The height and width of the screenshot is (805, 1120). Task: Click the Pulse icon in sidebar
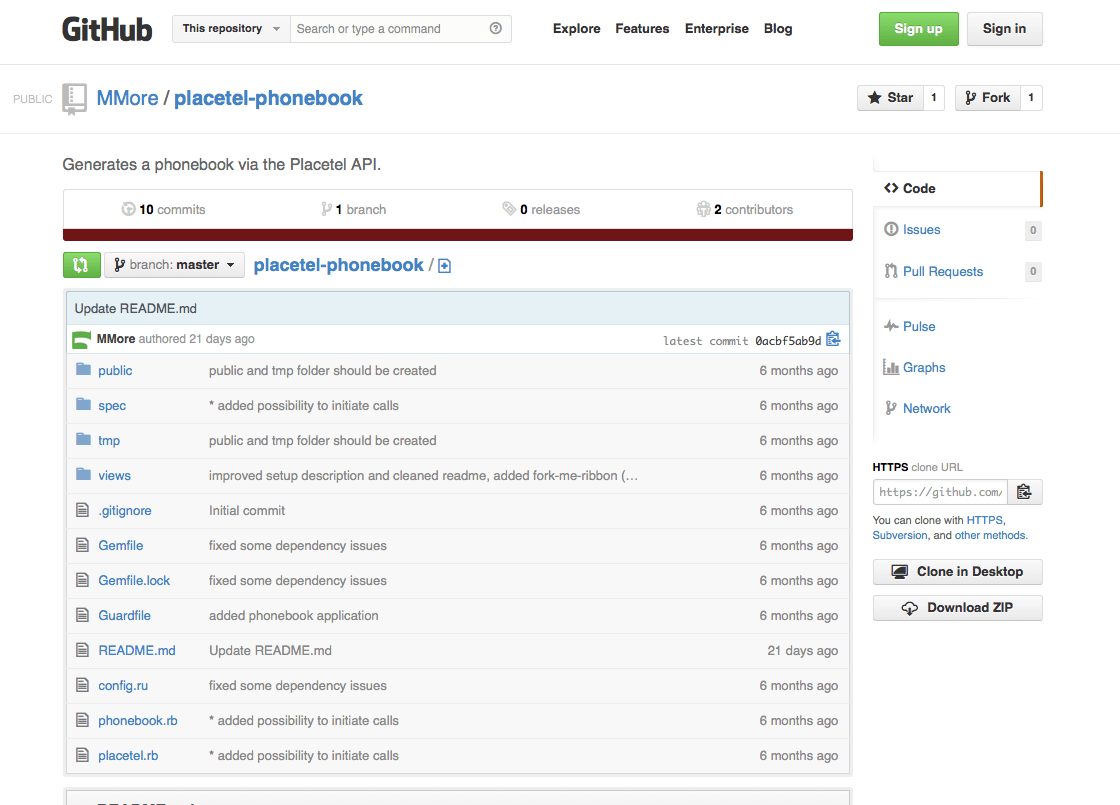pyautogui.click(x=891, y=326)
